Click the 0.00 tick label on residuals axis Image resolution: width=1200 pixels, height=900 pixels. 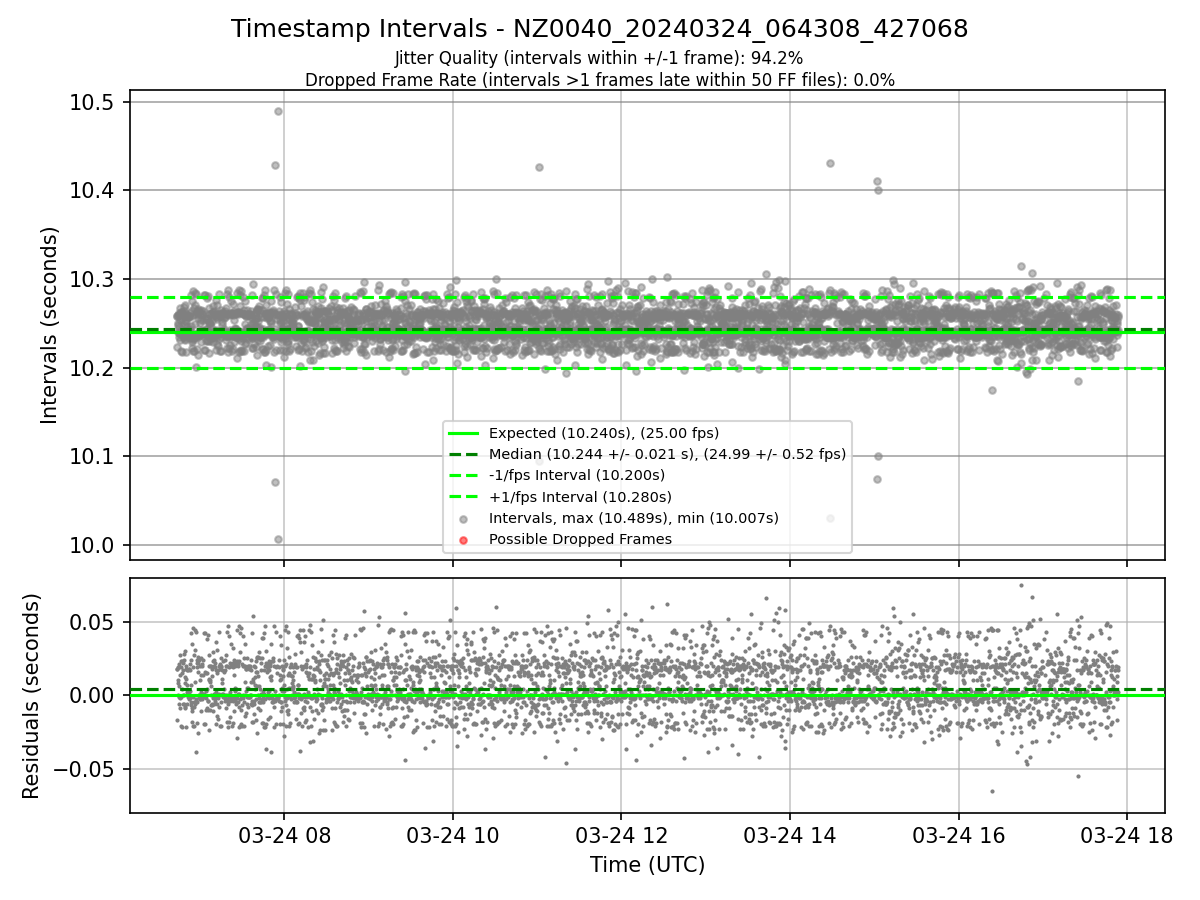(94, 695)
